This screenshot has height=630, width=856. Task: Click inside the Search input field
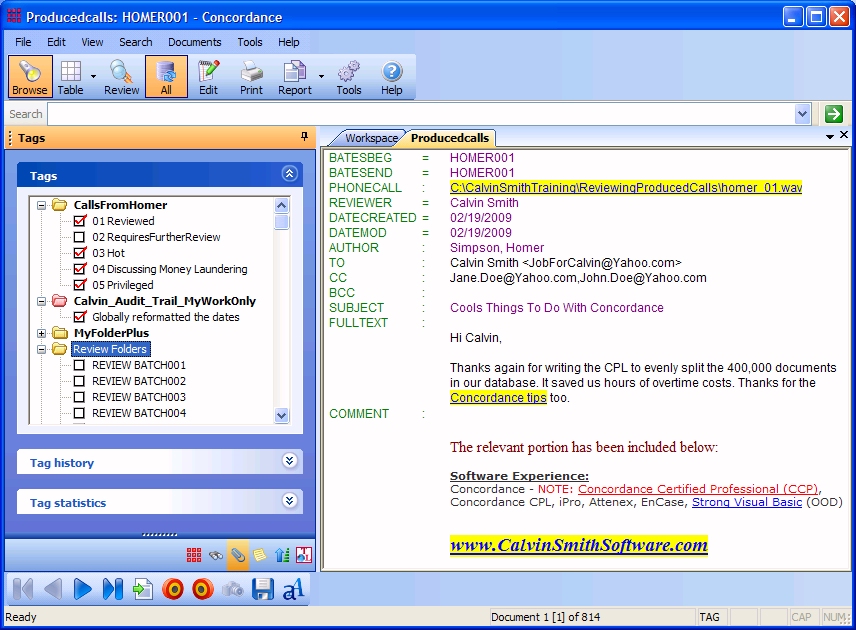pos(420,114)
